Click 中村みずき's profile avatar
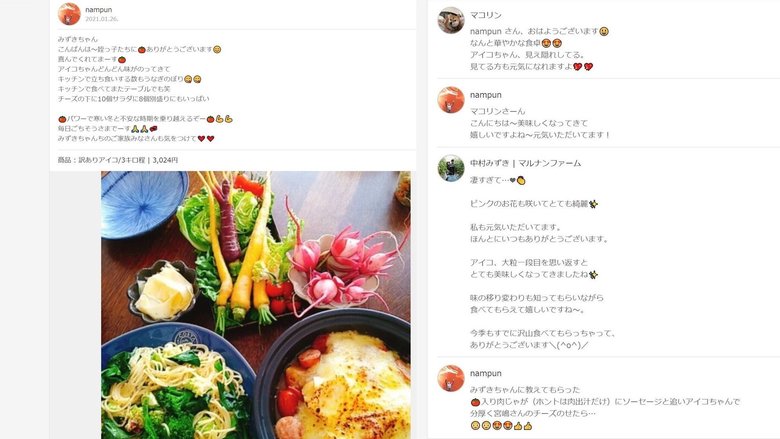Viewport: 780px width, 439px height. (x=451, y=168)
